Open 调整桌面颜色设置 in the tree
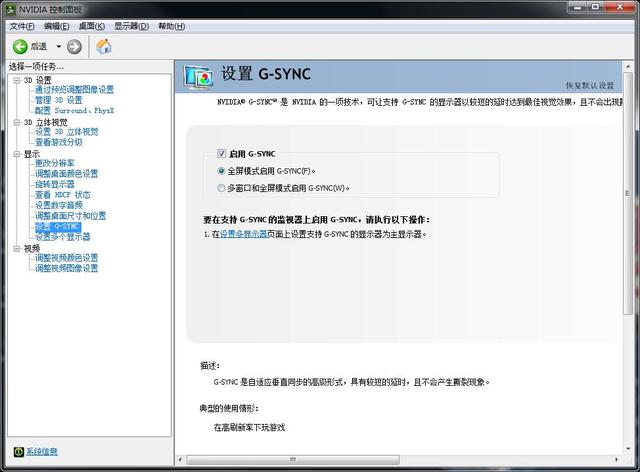The image size is (640, 472). pyautogui.click(x=67, y=174)
